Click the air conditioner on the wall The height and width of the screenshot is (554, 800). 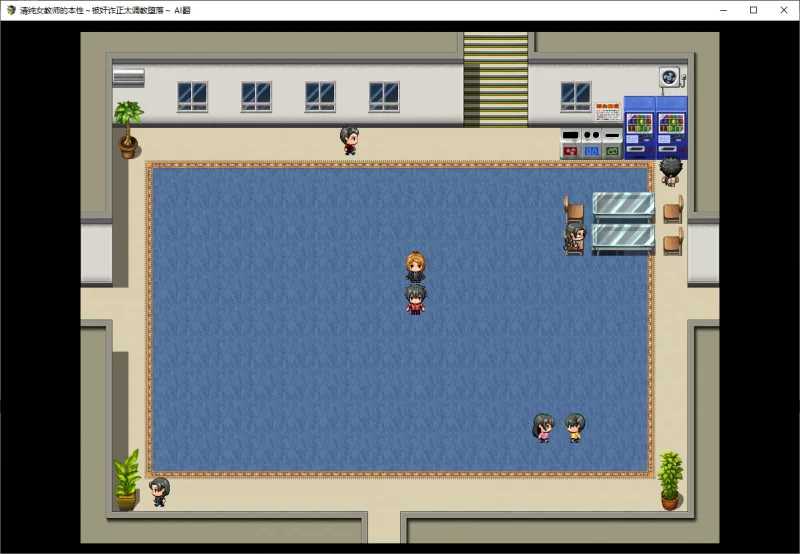[128, 76]
